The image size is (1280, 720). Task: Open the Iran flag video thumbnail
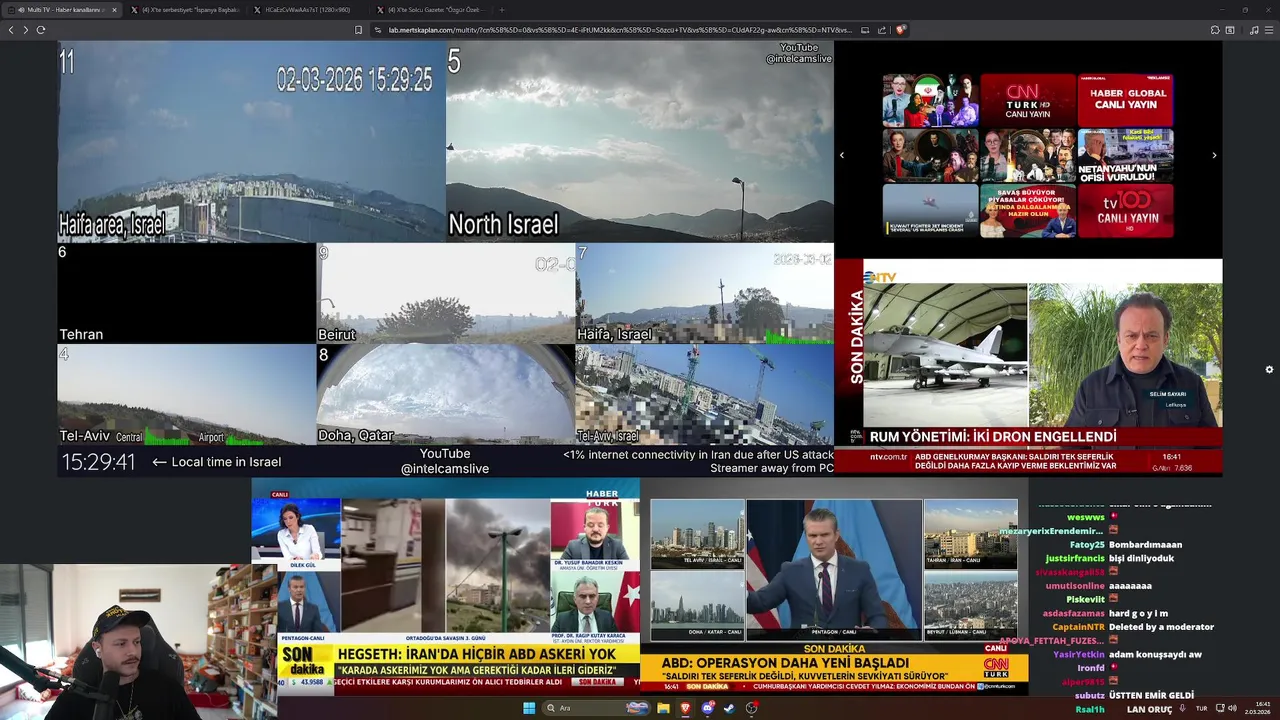click(x=930, y=100)
